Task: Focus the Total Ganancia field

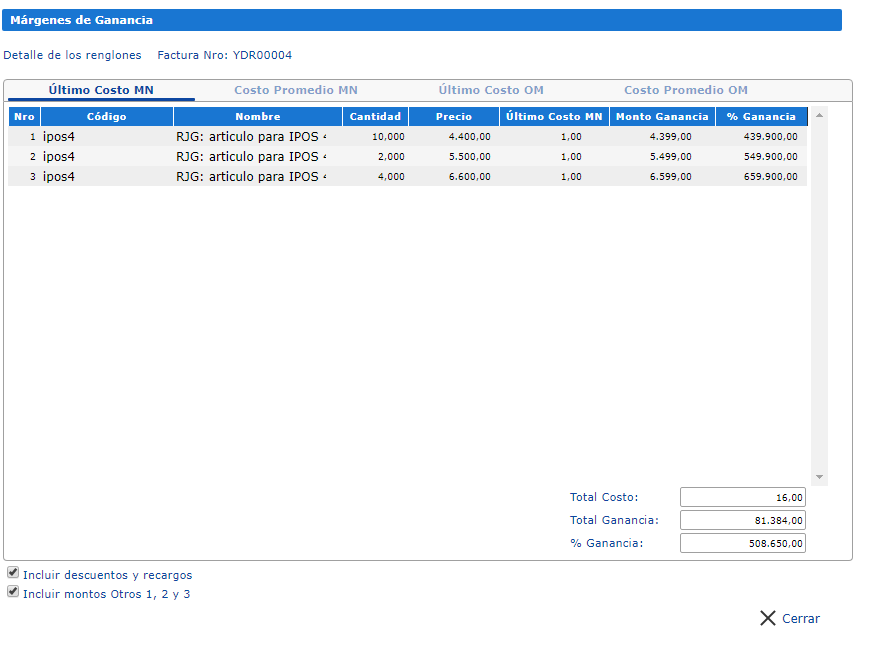Action: click(742, 520)
